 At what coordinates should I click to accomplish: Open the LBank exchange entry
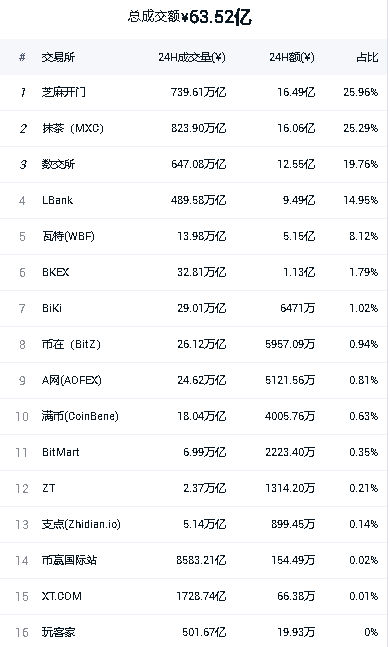pos(193,201)
